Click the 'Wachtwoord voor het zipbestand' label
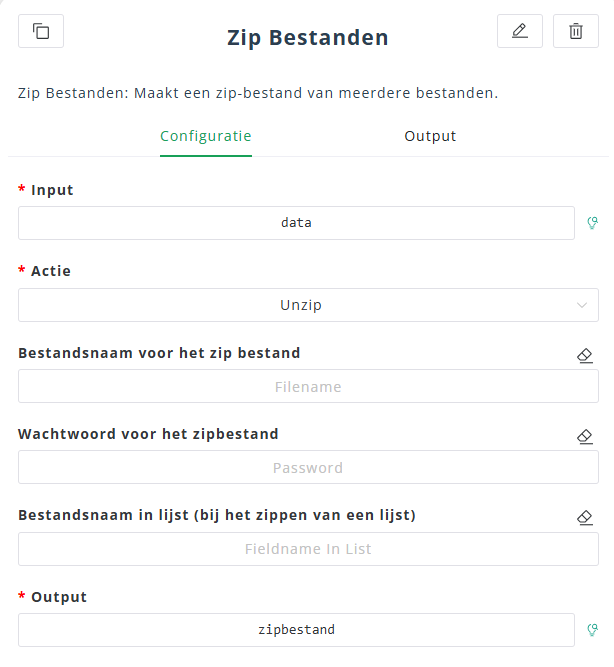 (x=148, y=434)
